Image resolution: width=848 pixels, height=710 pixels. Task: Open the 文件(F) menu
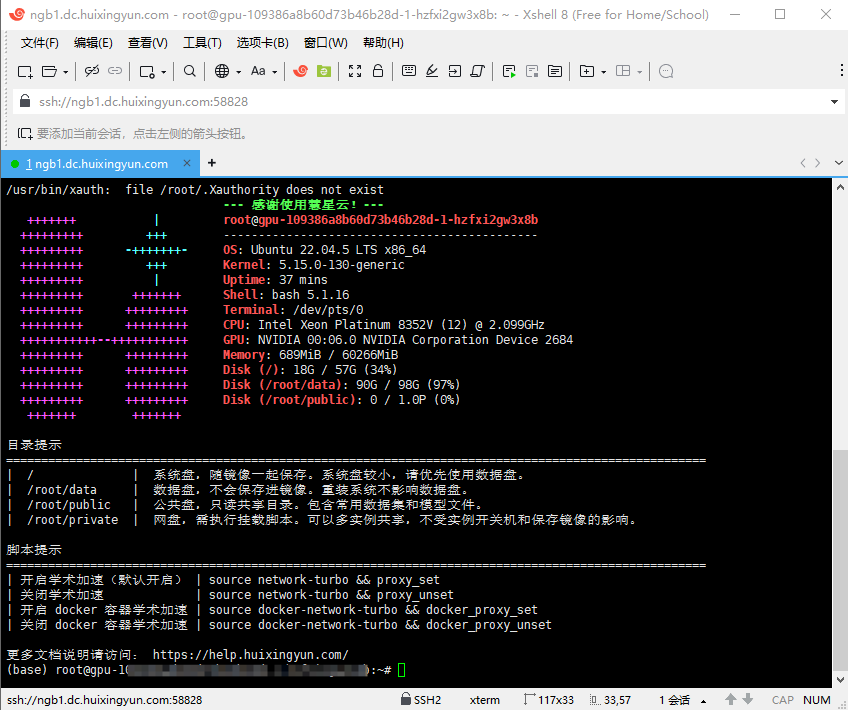pyautogui.click(x=40, y=43)
